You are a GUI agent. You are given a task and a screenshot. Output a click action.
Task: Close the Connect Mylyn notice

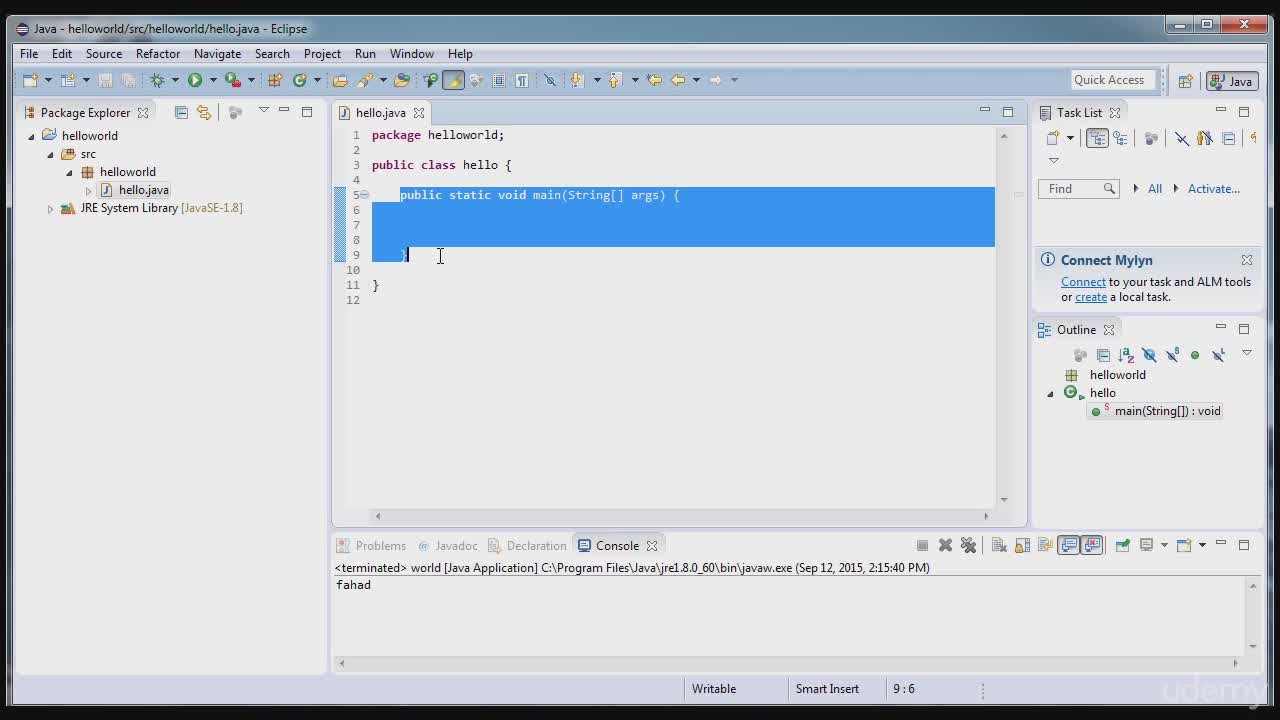[1247, 260]
